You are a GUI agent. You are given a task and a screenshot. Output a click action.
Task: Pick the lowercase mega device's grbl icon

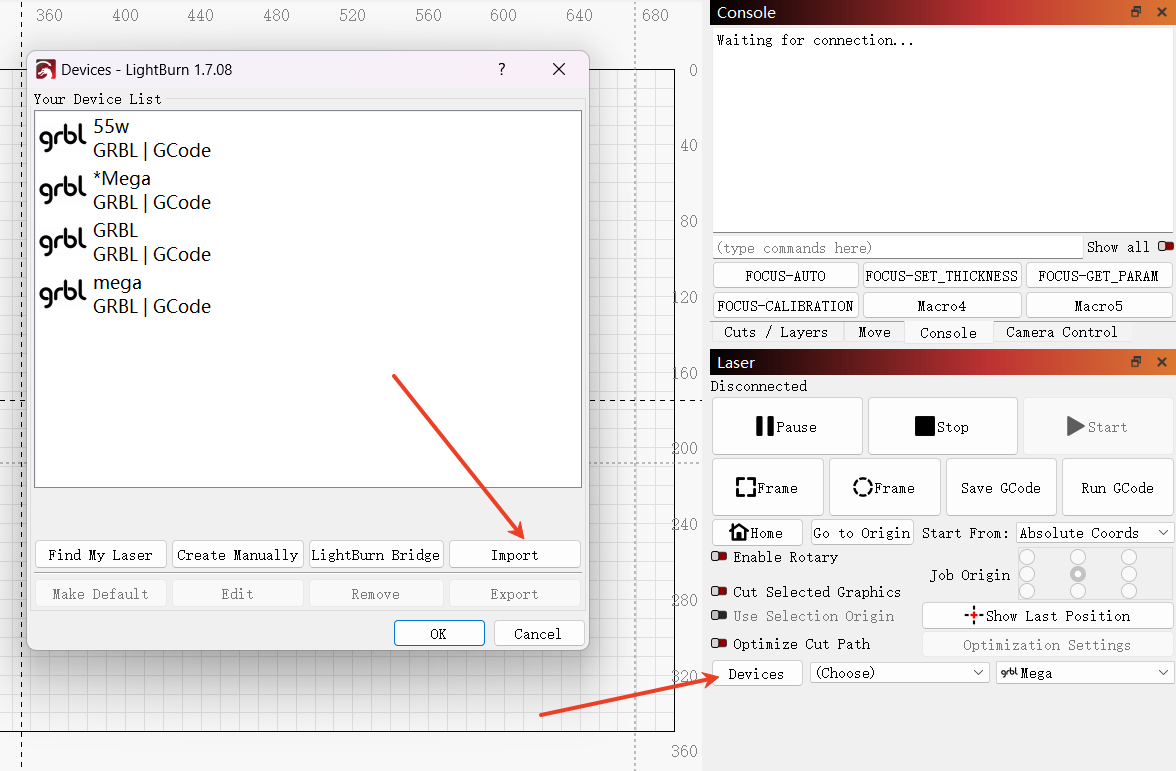click(x=62, y=294)
